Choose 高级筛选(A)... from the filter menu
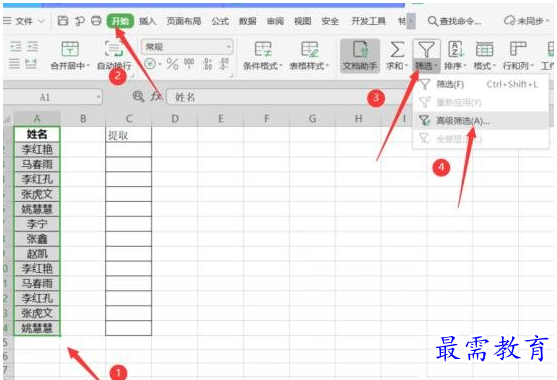Screen dimensions: 557x380 coord(480,121)
